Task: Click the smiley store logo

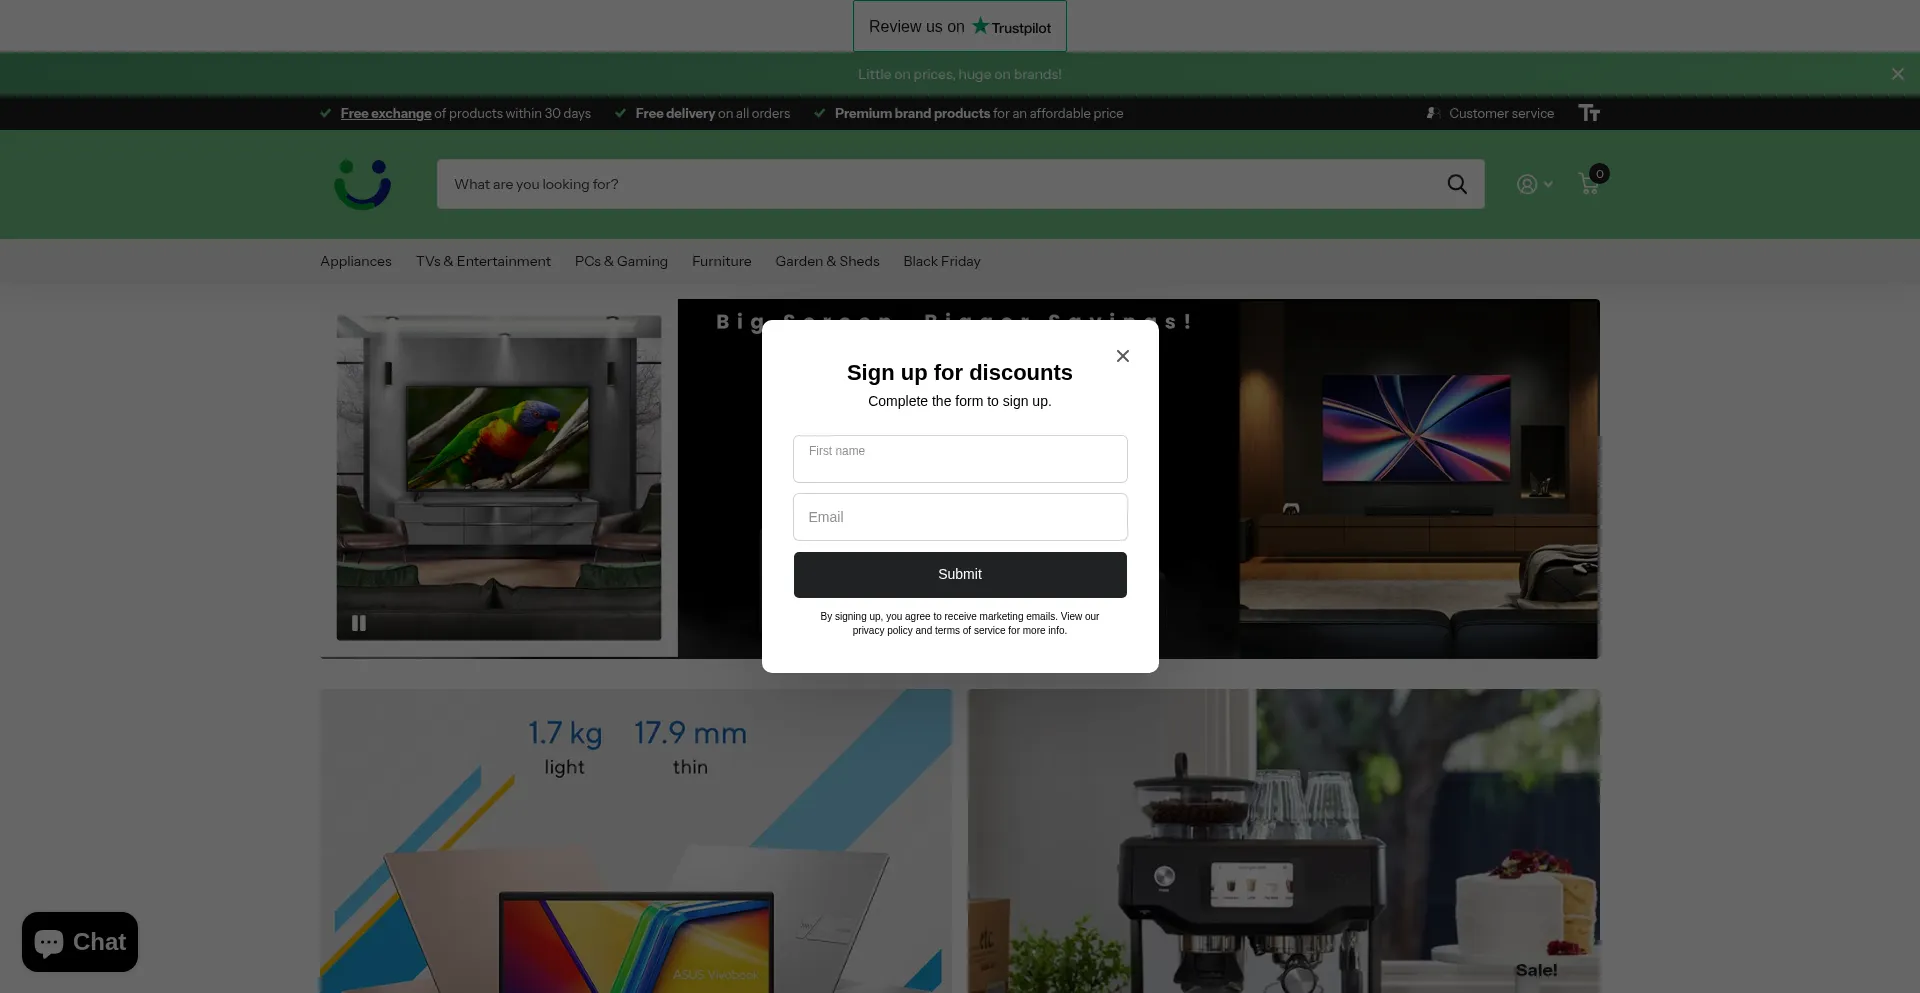Action: pyautogui.click(x=362, y=184)
